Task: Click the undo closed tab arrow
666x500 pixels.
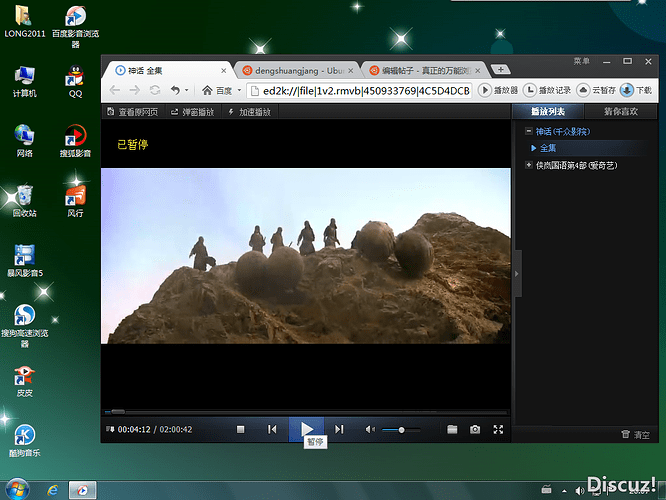Action: 175,90
